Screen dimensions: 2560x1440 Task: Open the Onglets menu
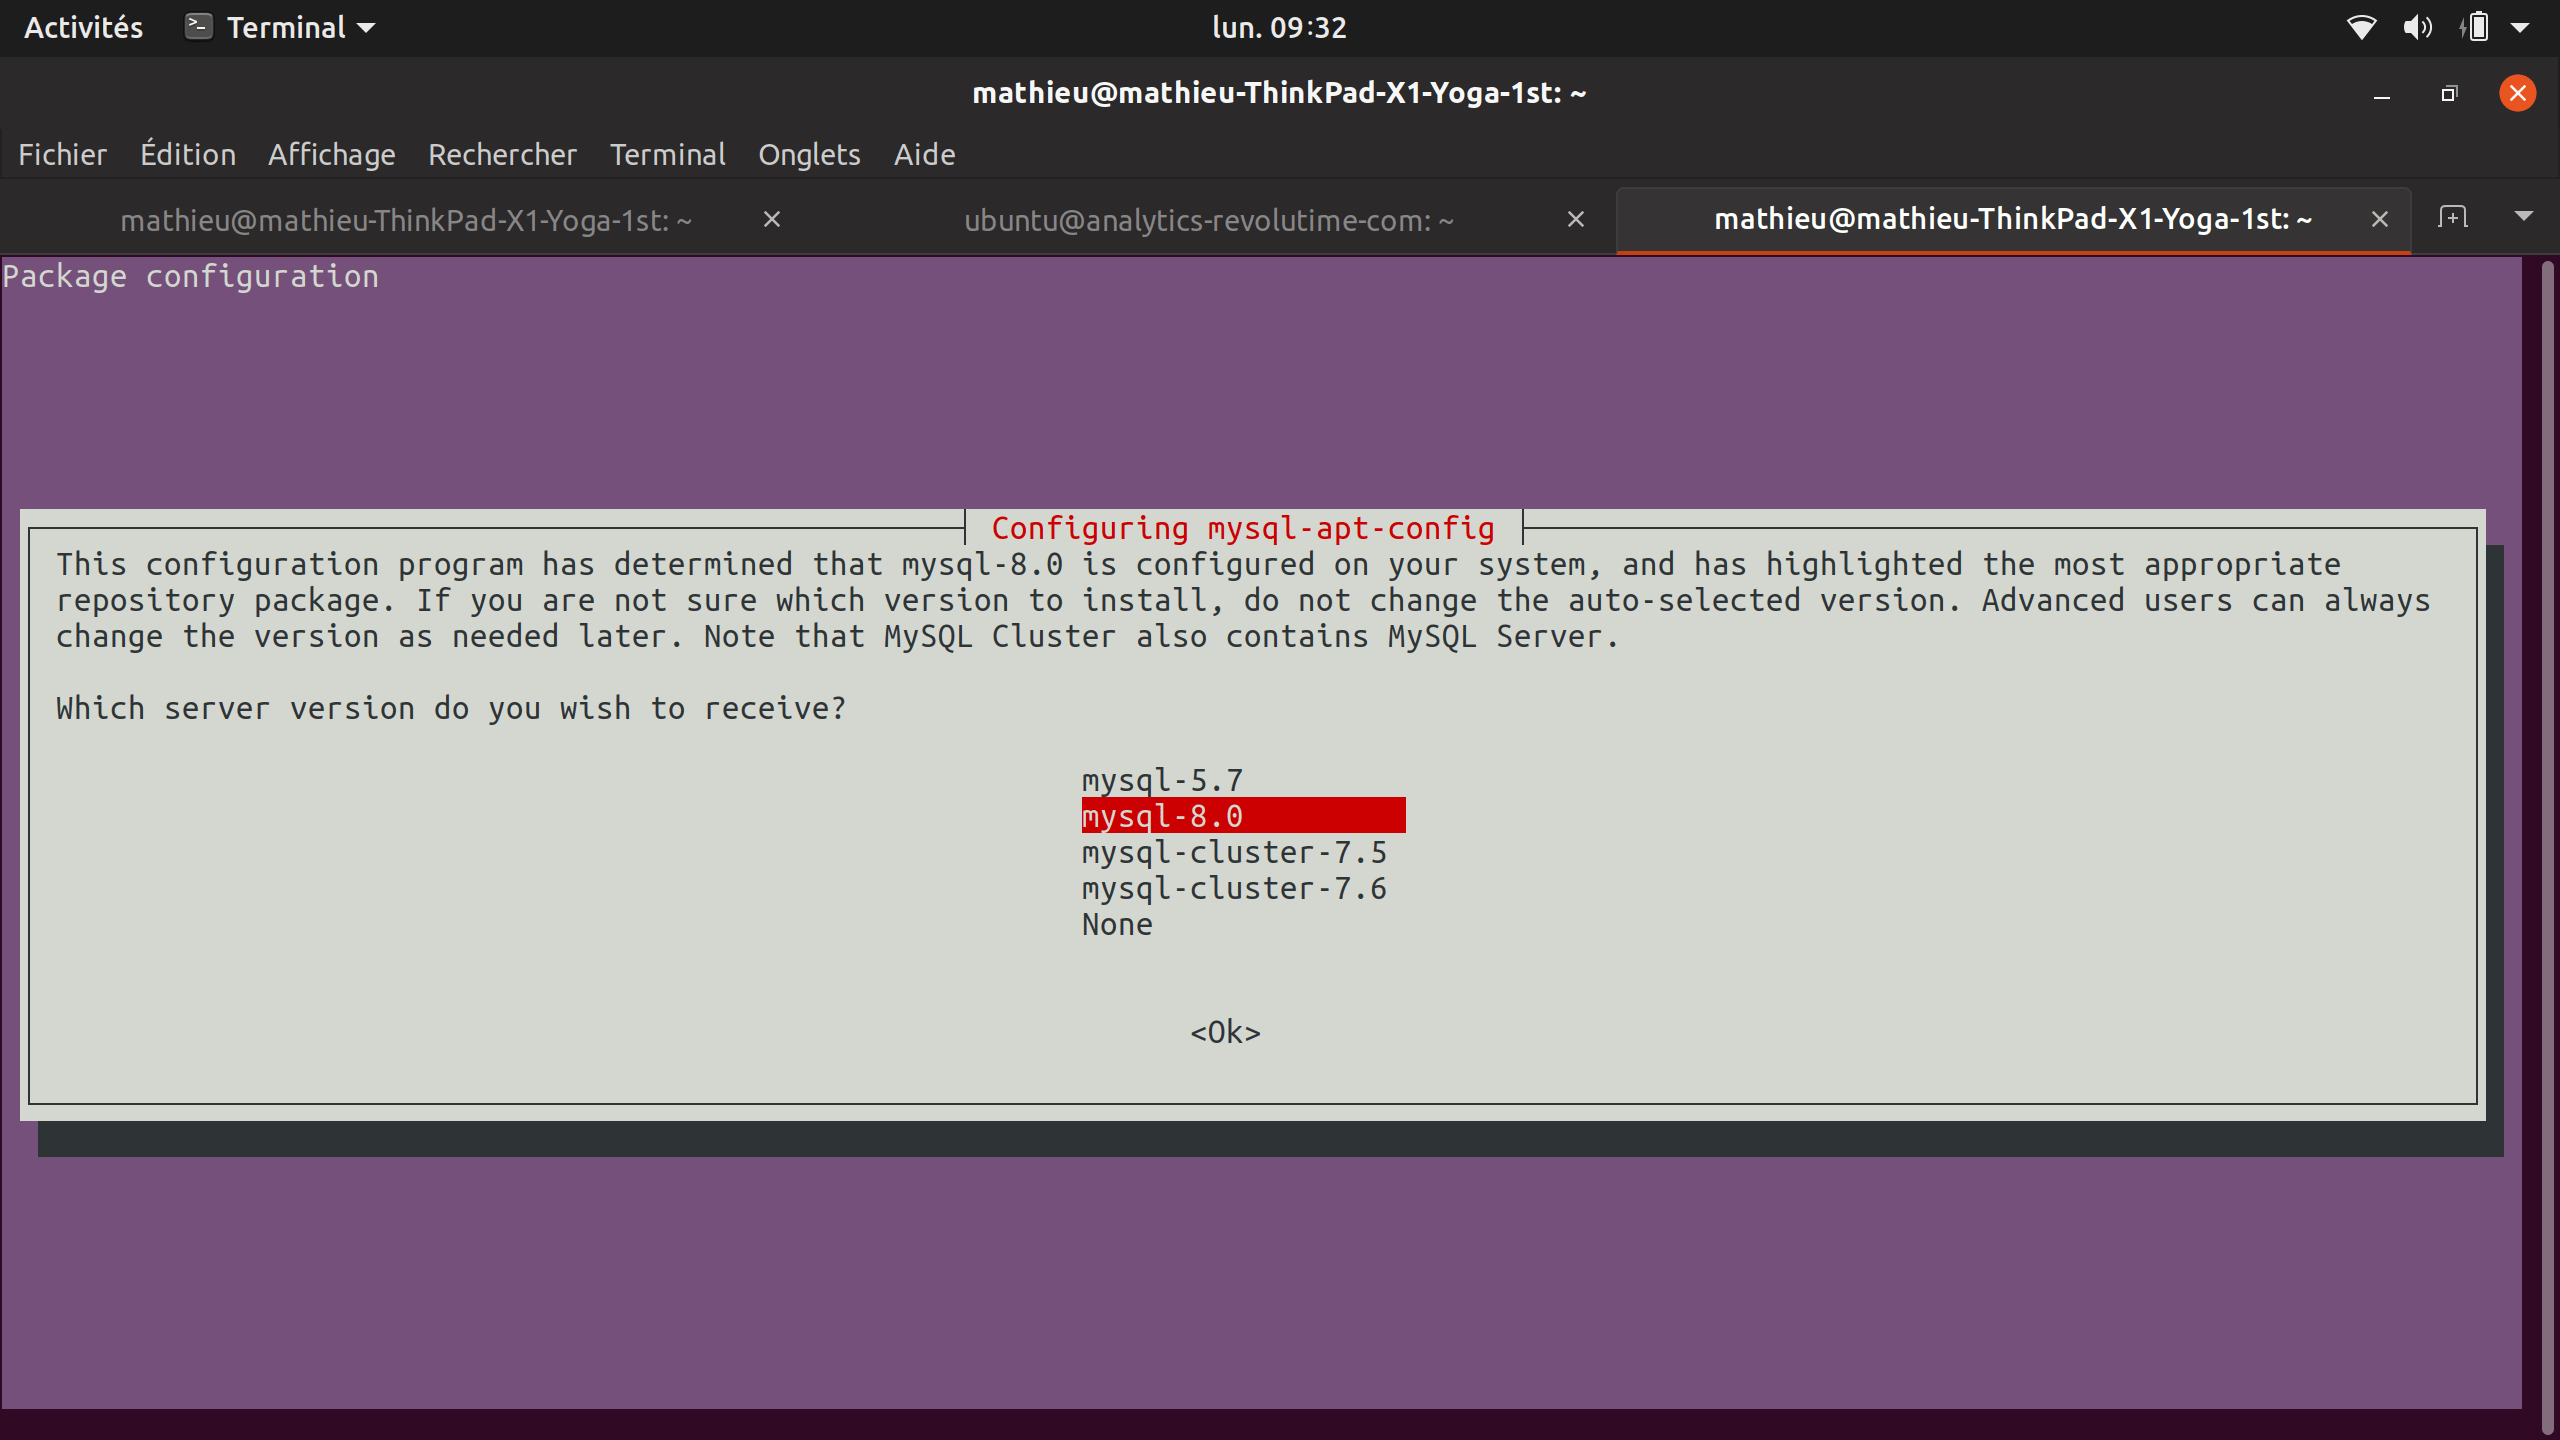click(x=809, y=154)
